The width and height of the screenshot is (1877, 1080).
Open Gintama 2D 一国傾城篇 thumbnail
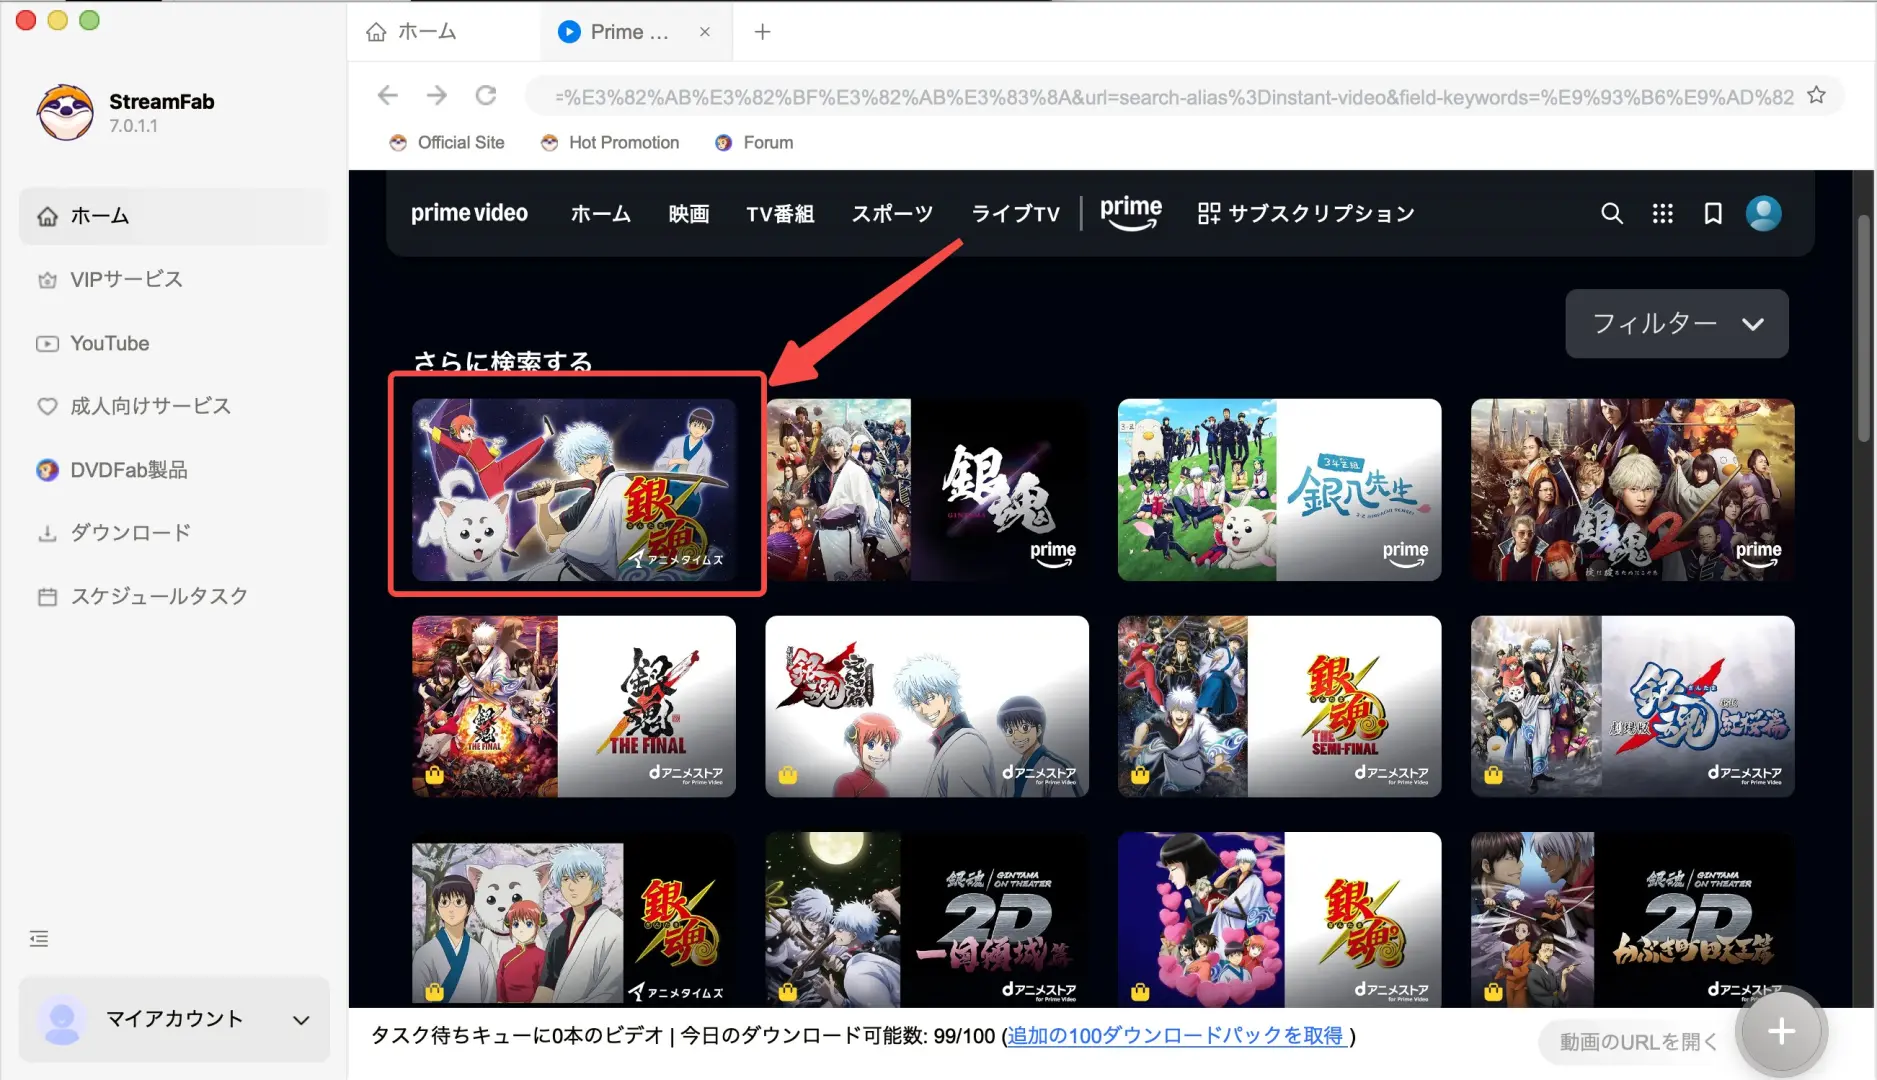927,920
